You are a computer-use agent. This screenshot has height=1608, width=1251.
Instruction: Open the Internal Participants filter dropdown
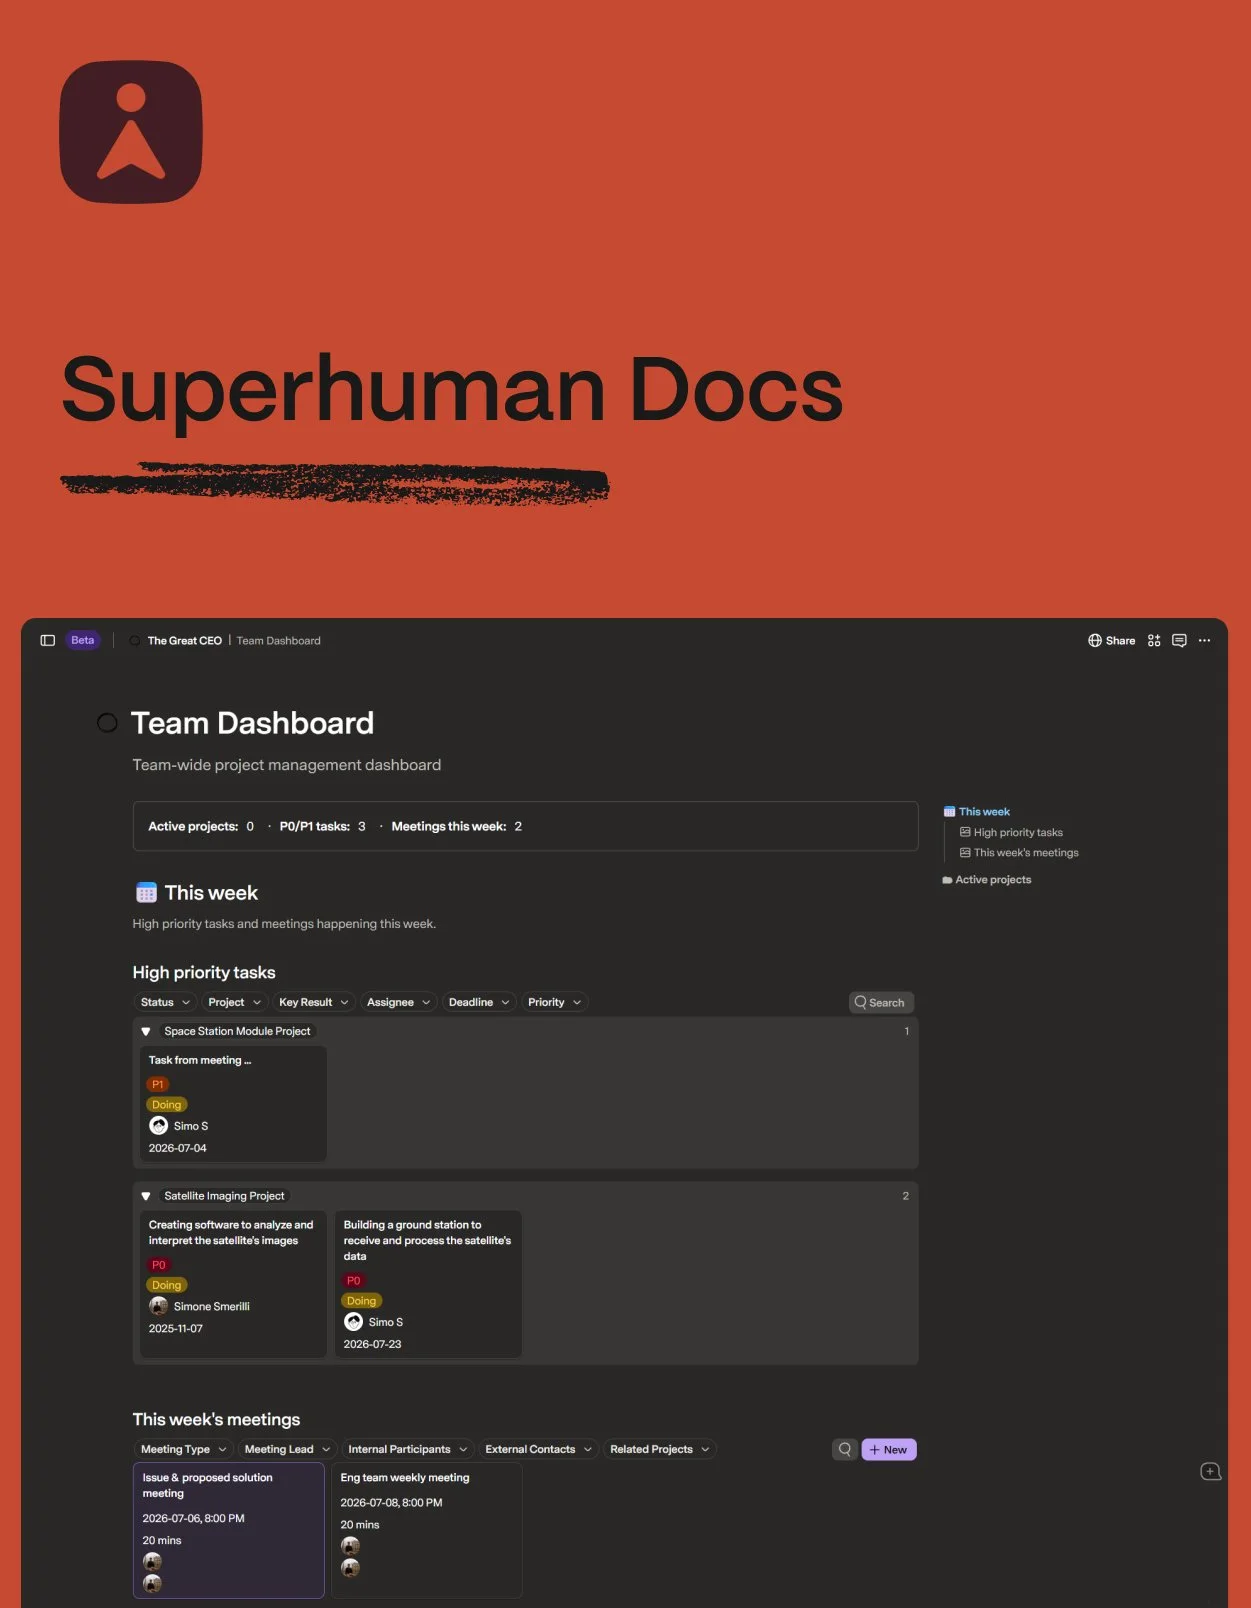tap(407, 1449)
